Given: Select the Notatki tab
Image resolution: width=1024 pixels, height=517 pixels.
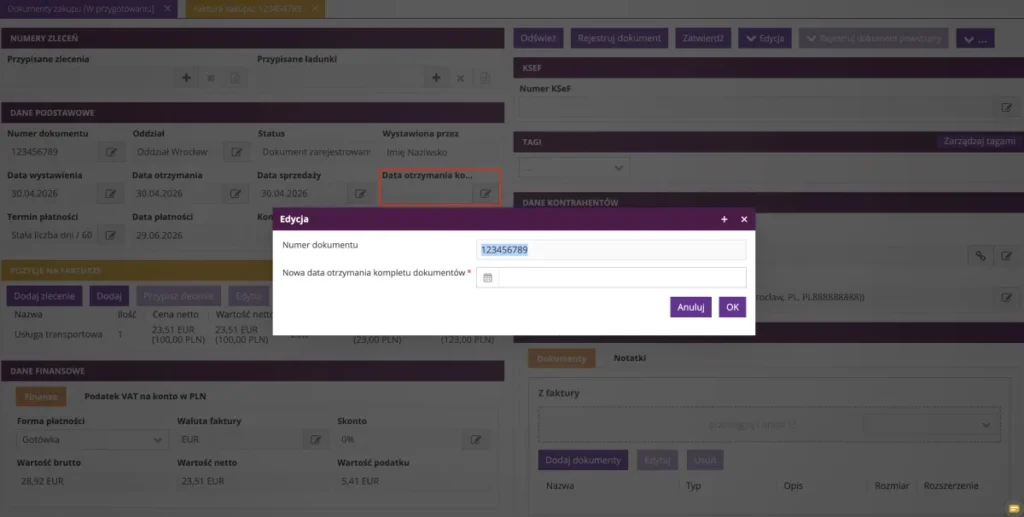Looking at the screenshot, I should pyautogui.click(x=630, y=358).
